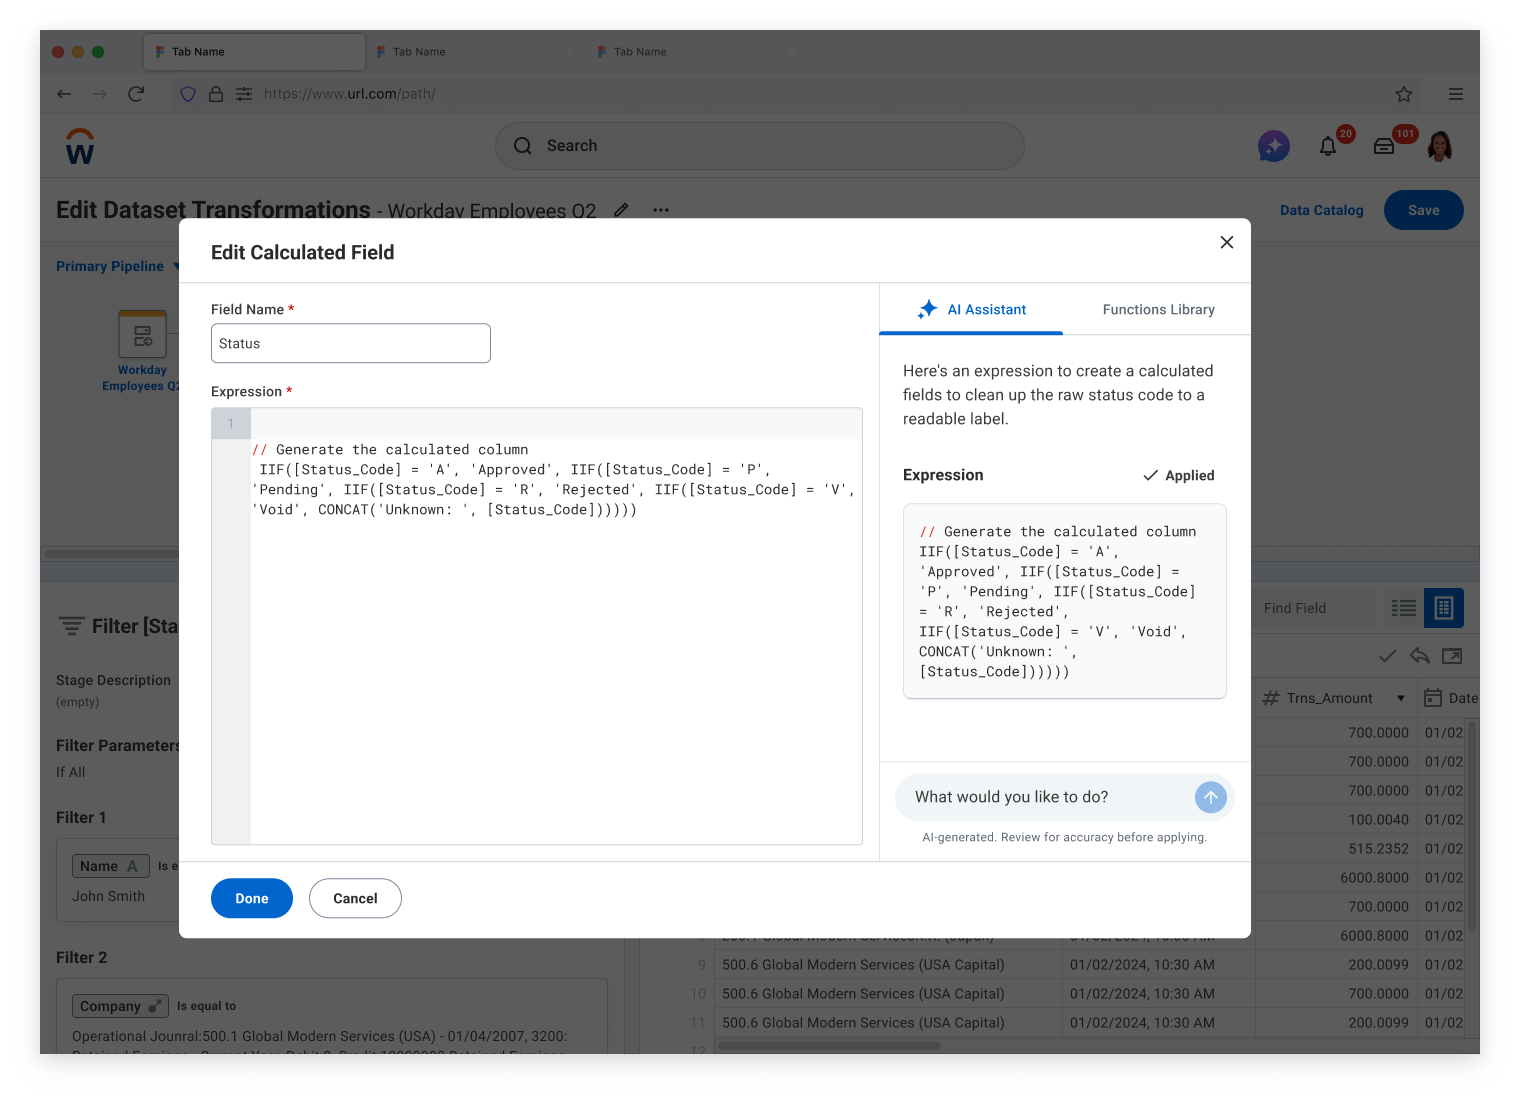Viewport: 1520px width, 1104px height.
Task: Switch to the grid view icon
Action: pos(1444,608)
